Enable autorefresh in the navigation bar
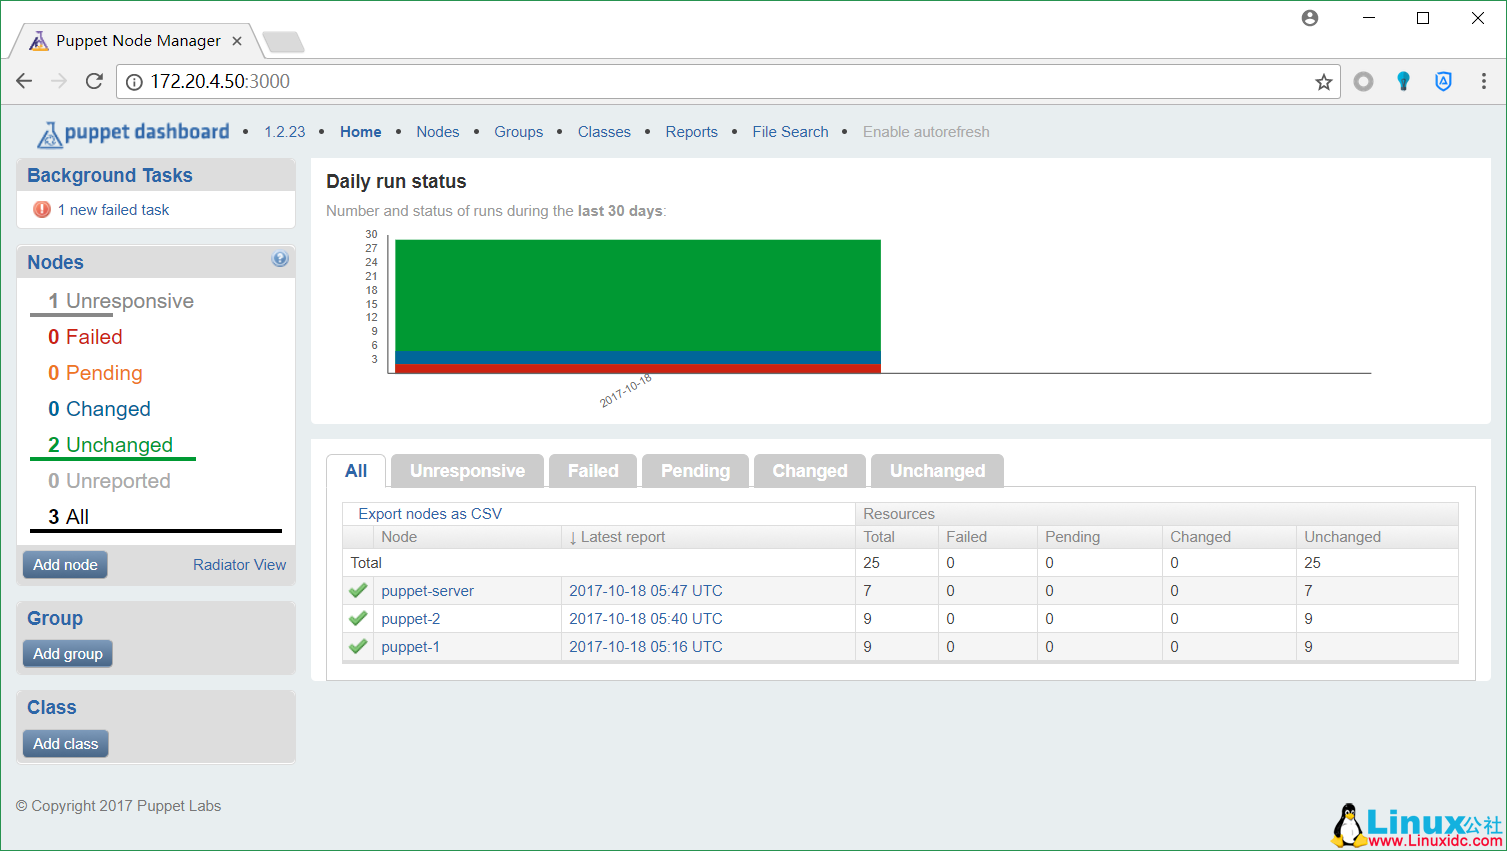Screen dimensions: 1507x851 (x=925, y=132)
